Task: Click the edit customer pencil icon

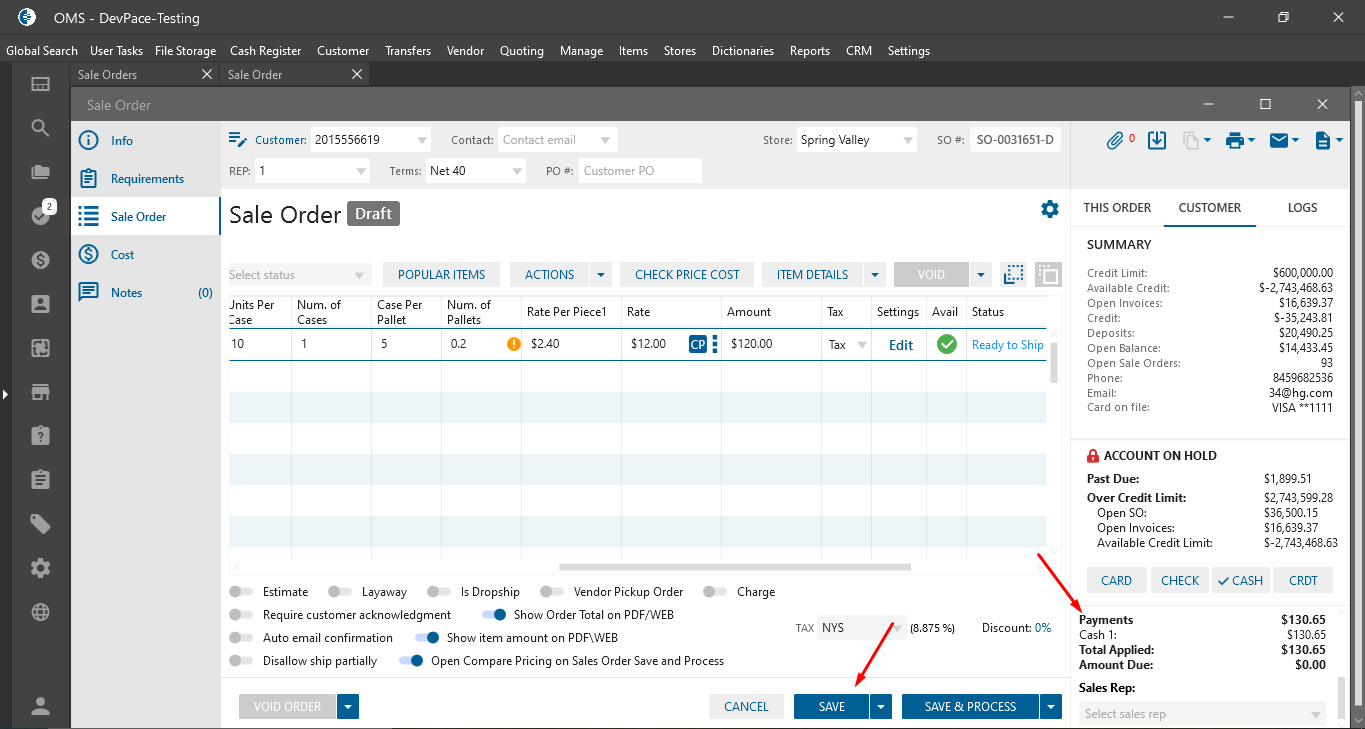Action: point(238,140)
